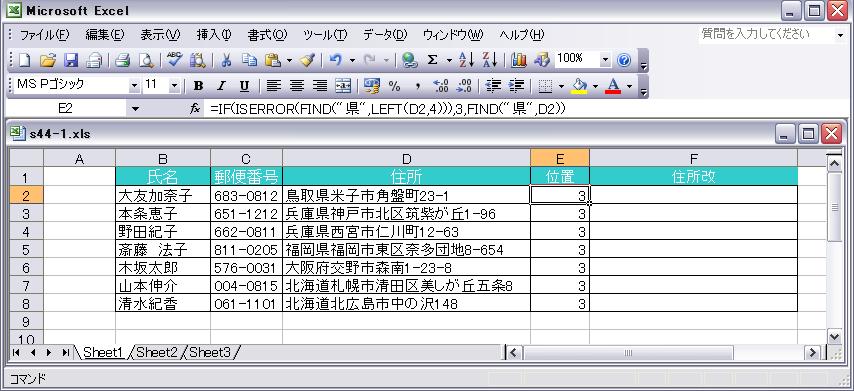Expand the font size dropdown
The image size is (854, 391).
point(174,85)
